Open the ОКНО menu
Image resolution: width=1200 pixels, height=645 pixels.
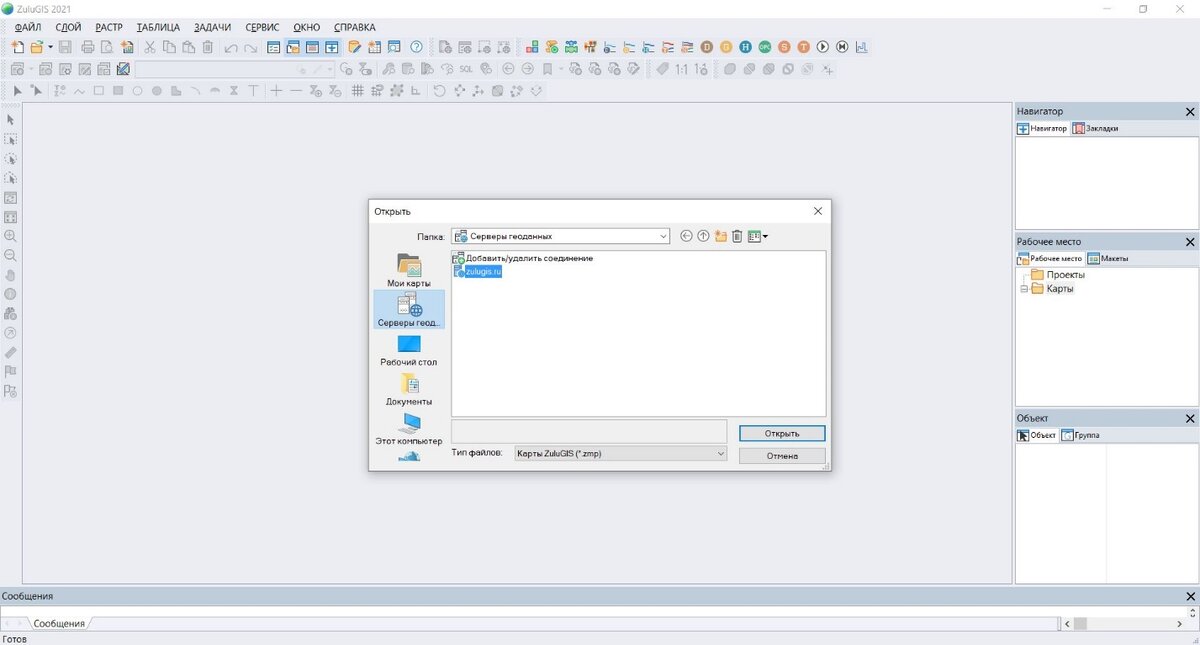coord(307,27)
